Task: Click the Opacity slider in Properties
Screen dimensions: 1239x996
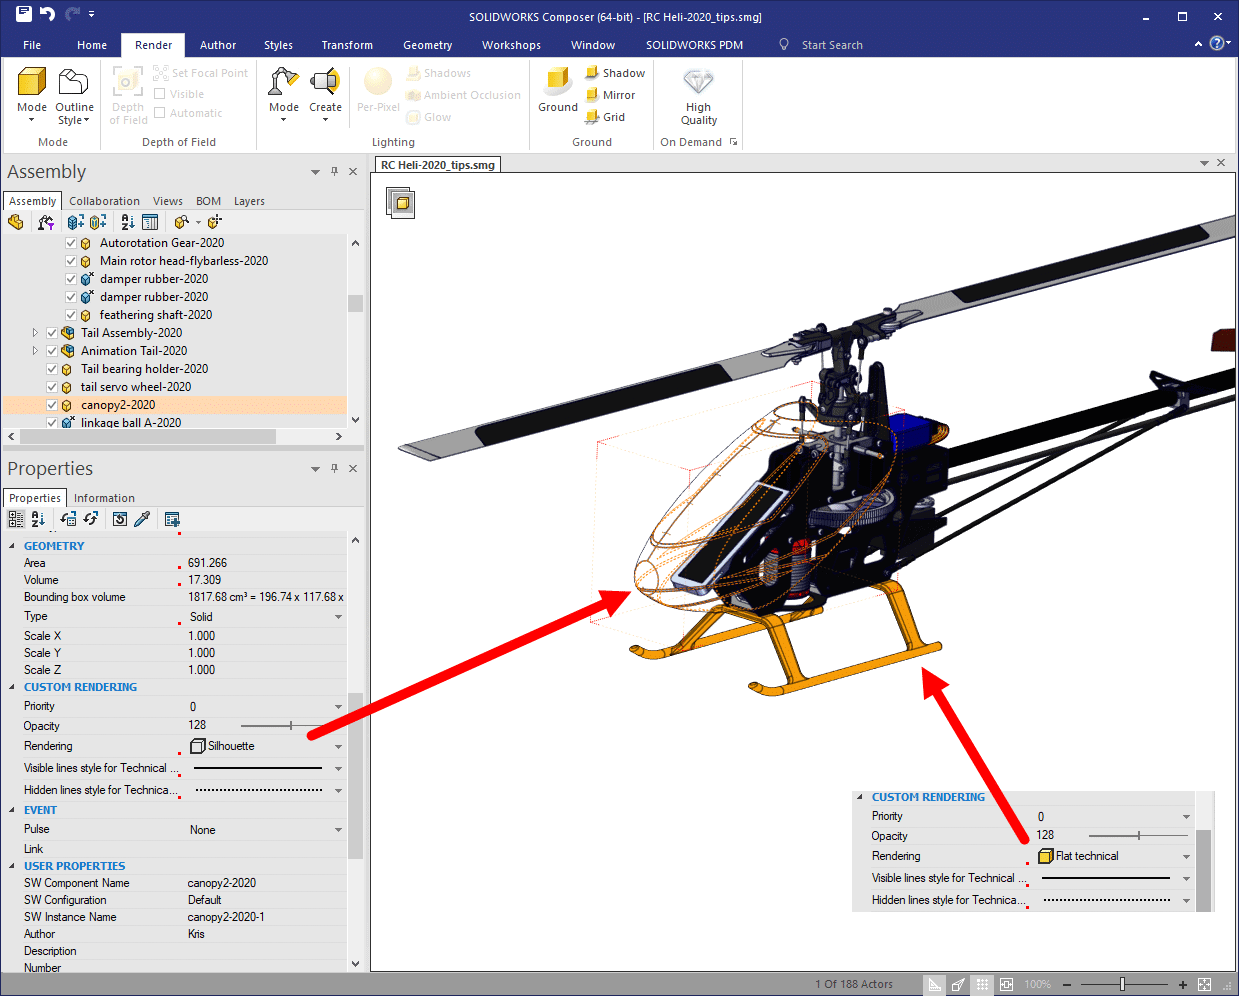Action: point(290,726)
